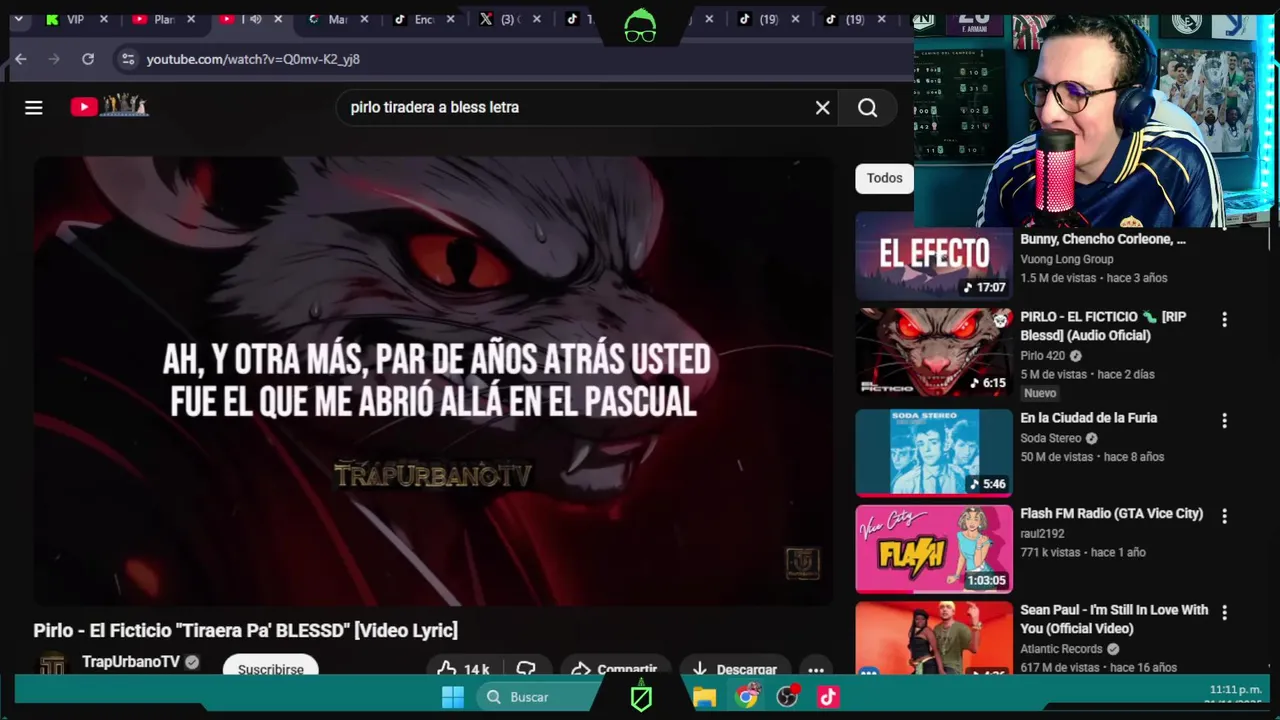Switch to the 'Enc' TikTok tab
Screen dimensions: 1280x720
416,19
